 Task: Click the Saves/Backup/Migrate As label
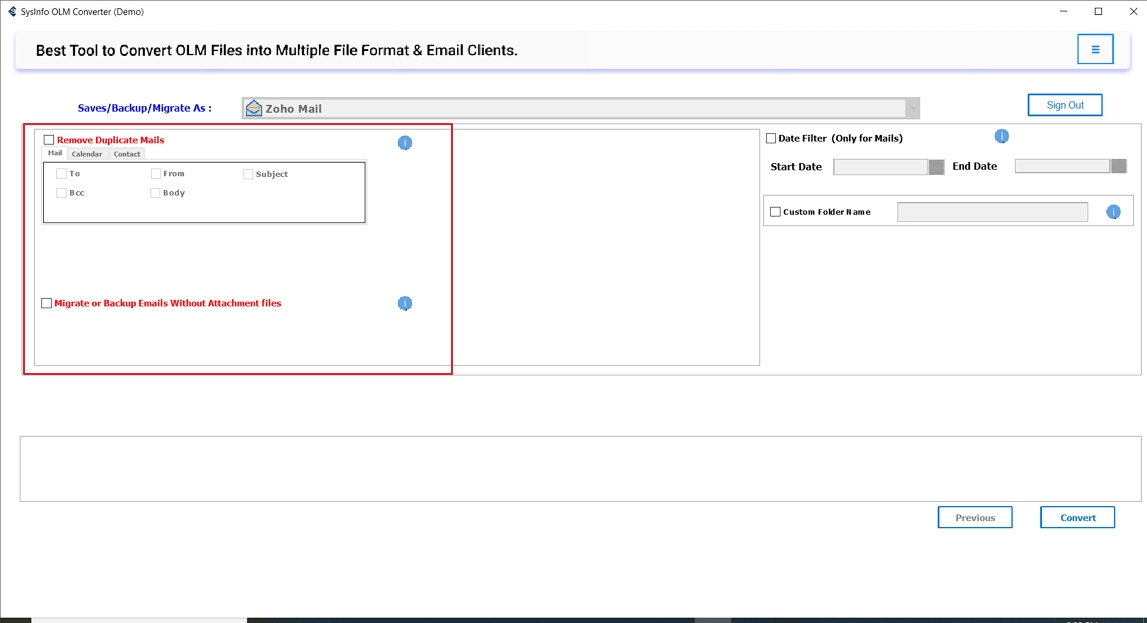tap(145, 108)
